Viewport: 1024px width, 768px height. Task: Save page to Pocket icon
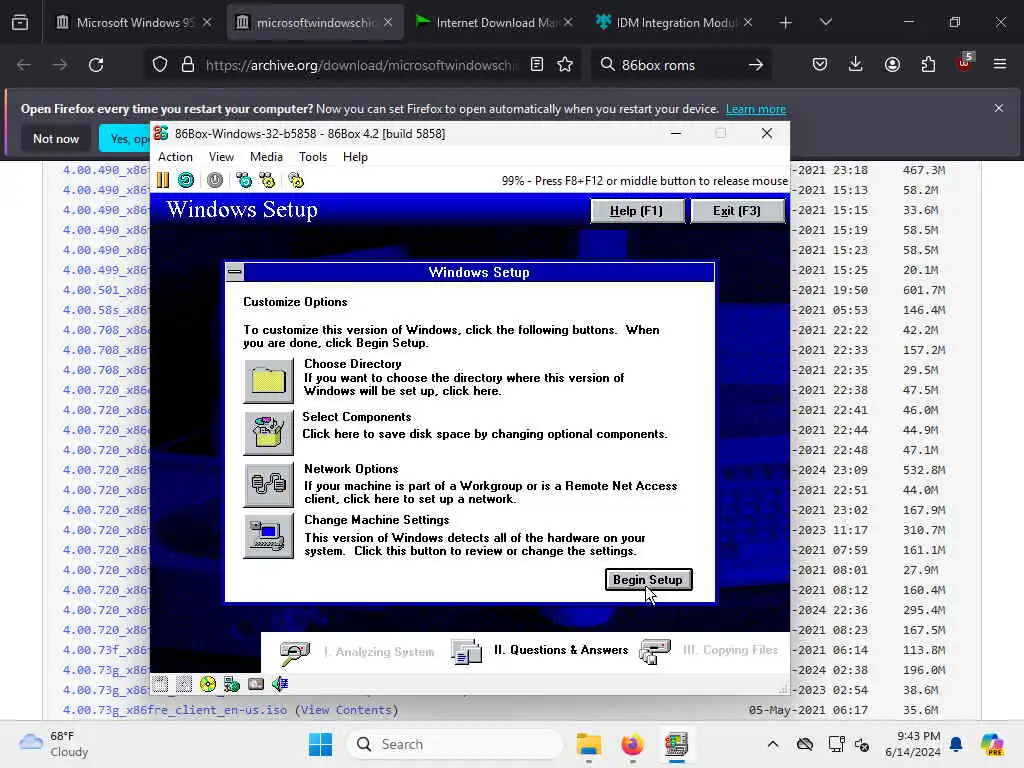pos(820,64)
